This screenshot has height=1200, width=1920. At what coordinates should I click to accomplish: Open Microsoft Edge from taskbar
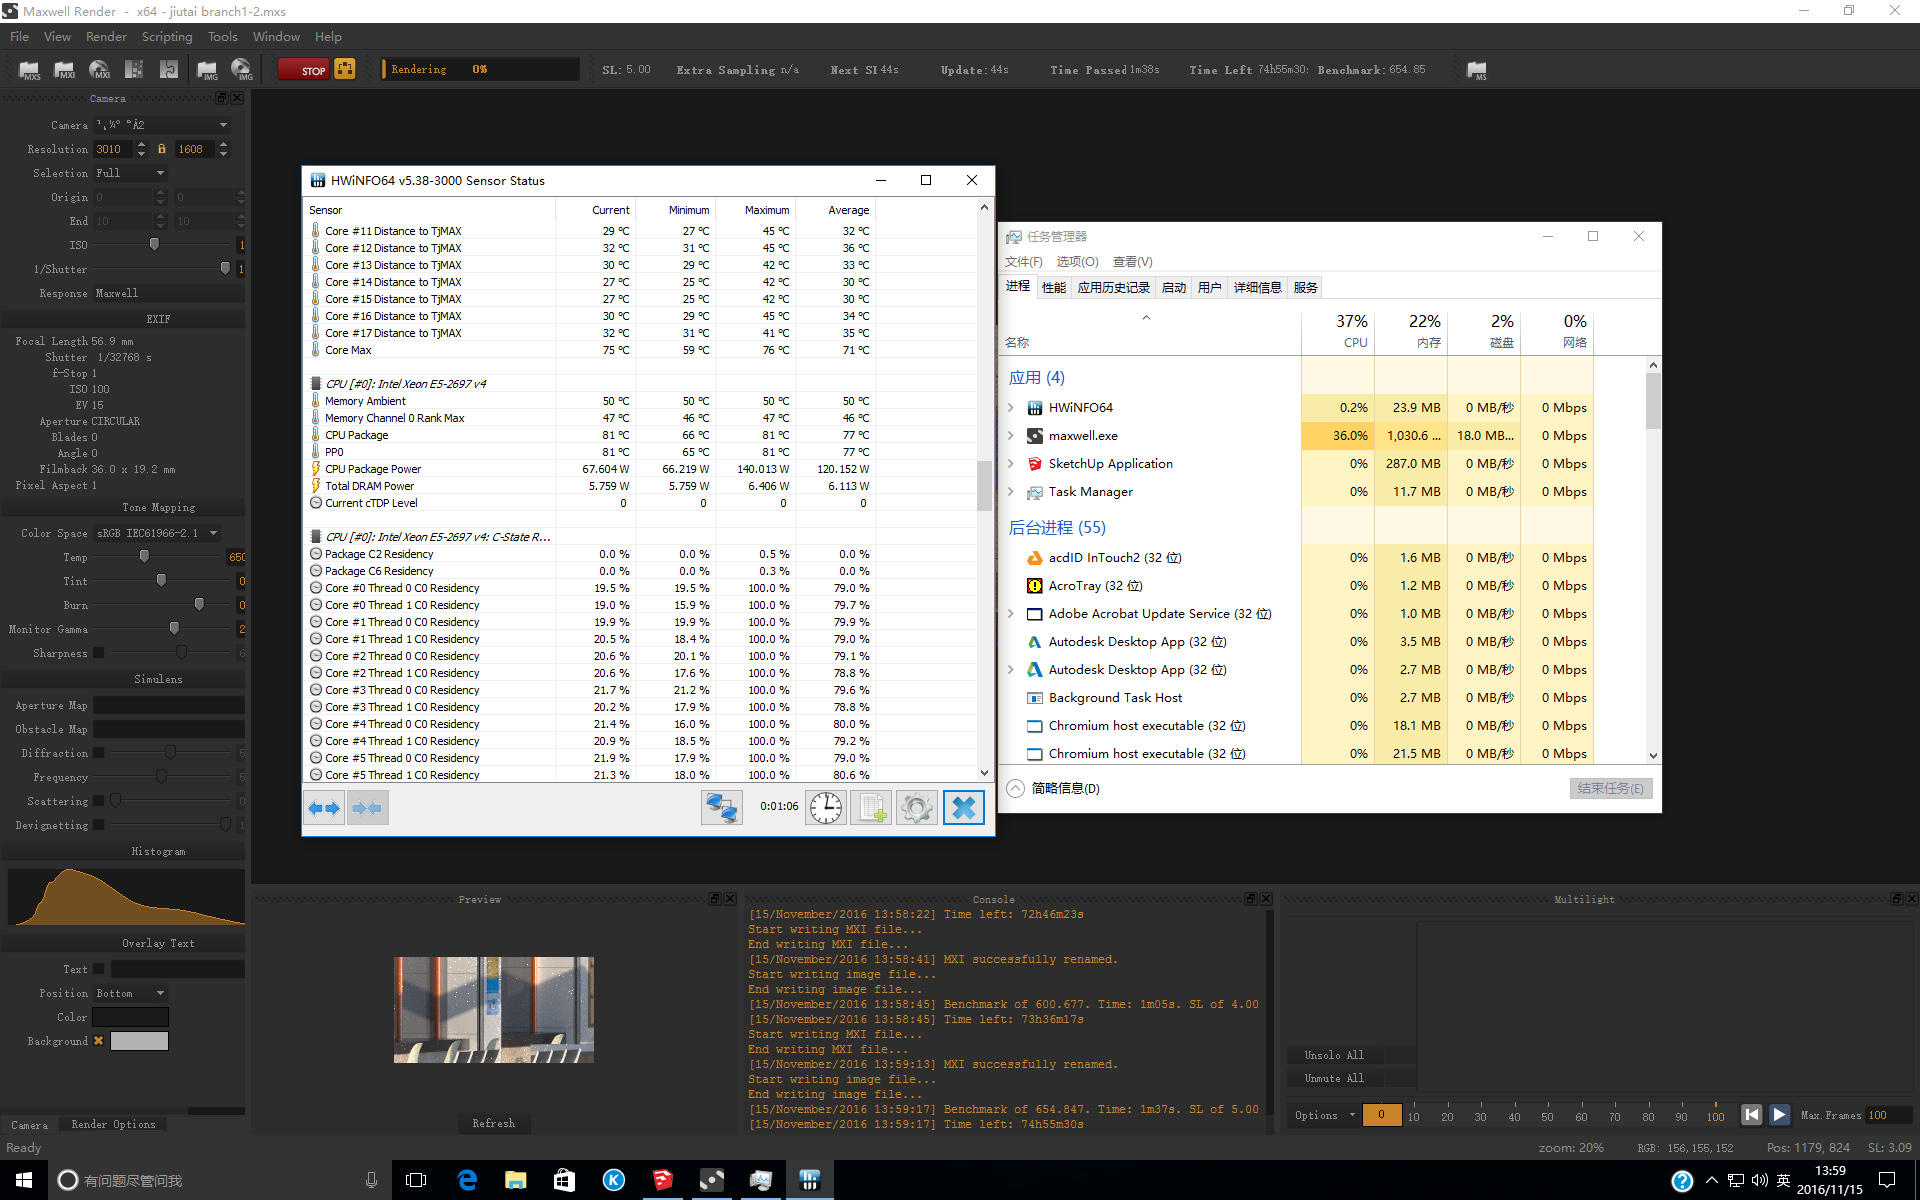(x=467, y=1180)
